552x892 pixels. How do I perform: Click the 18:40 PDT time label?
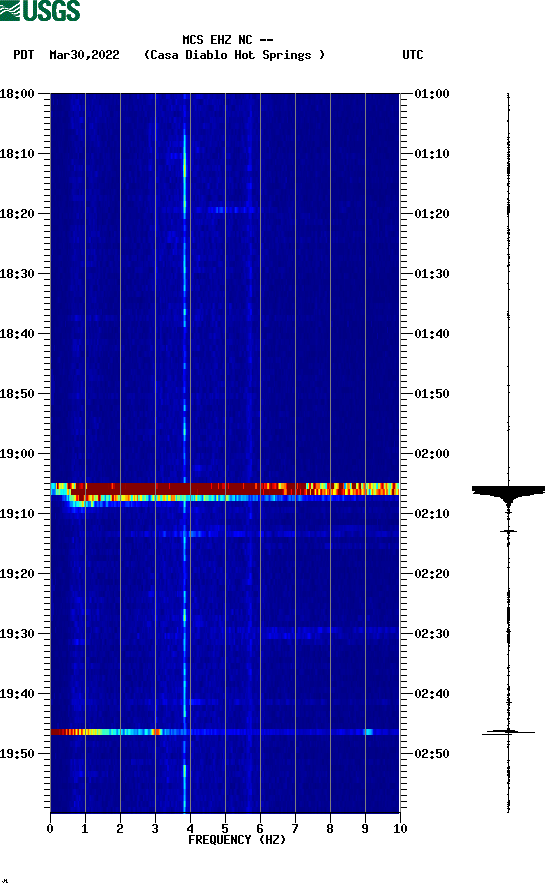coord(17,334)
